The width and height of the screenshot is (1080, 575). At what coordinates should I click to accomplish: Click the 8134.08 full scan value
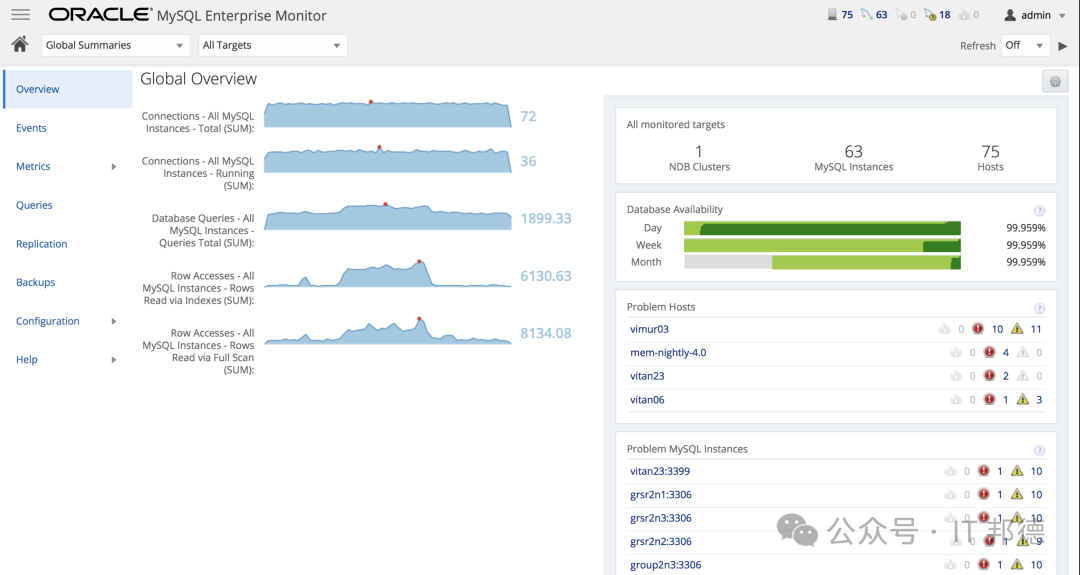(546, 333)
